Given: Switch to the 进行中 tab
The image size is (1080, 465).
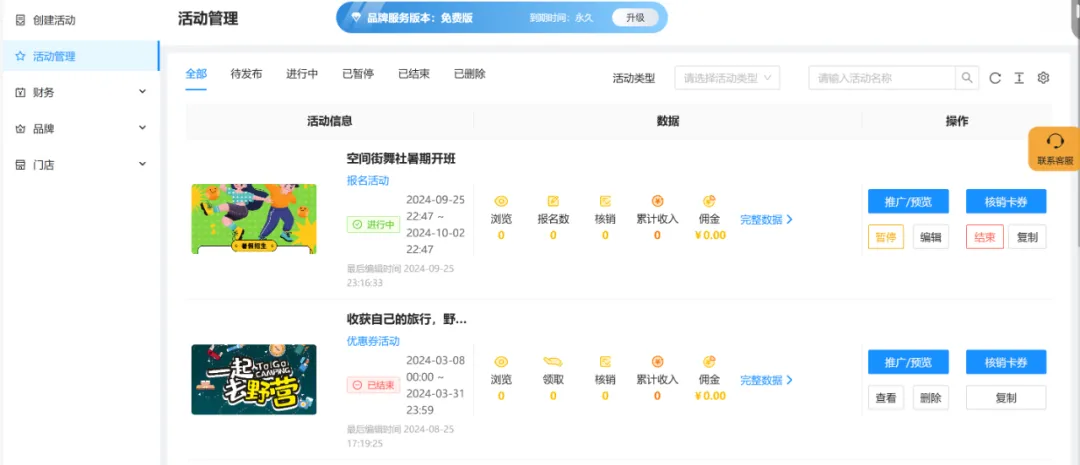Looking at the screenshot, I should tap(302, 74).
